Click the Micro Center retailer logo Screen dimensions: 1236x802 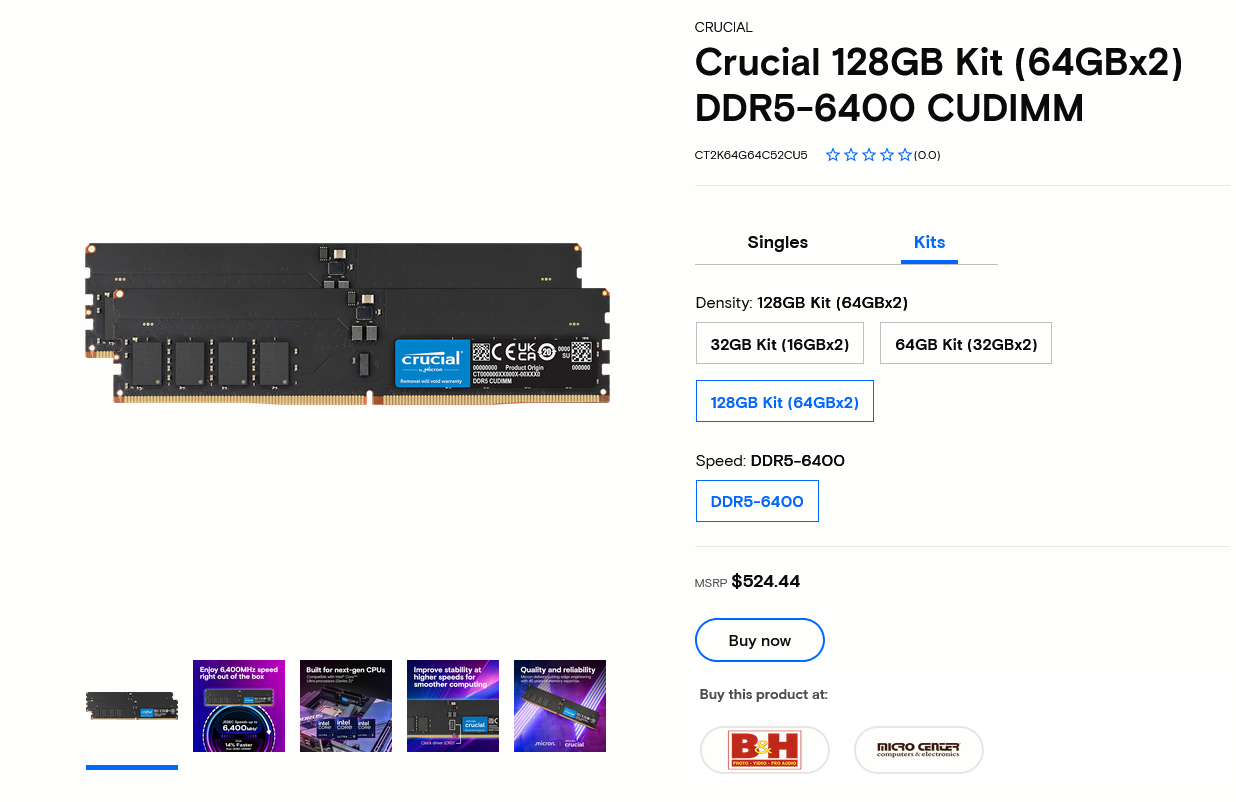pos(918,750)
